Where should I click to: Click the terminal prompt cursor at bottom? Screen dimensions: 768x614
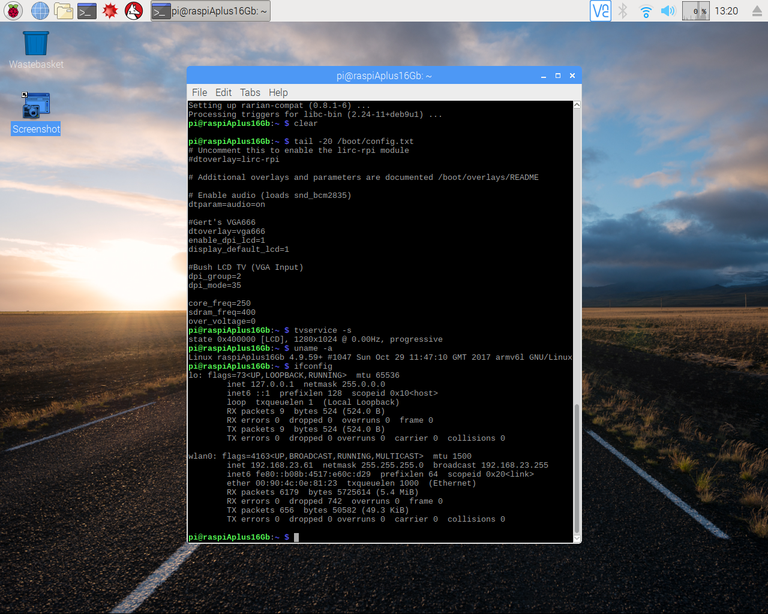(296, 537)
